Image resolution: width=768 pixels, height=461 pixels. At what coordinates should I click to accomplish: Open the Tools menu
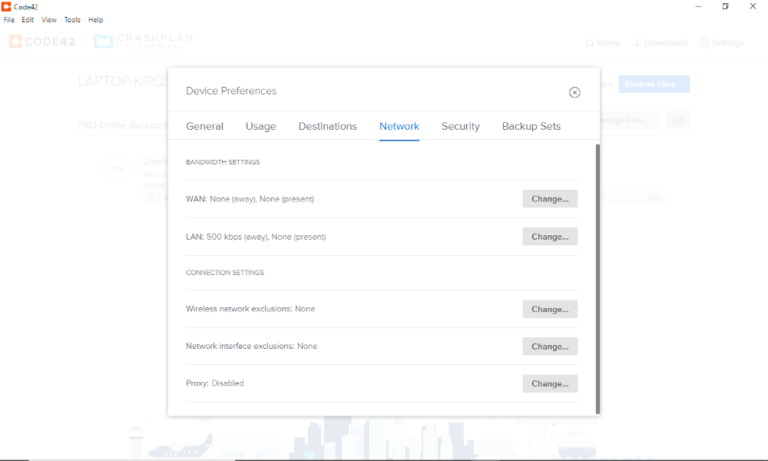(x=72, y=20)
